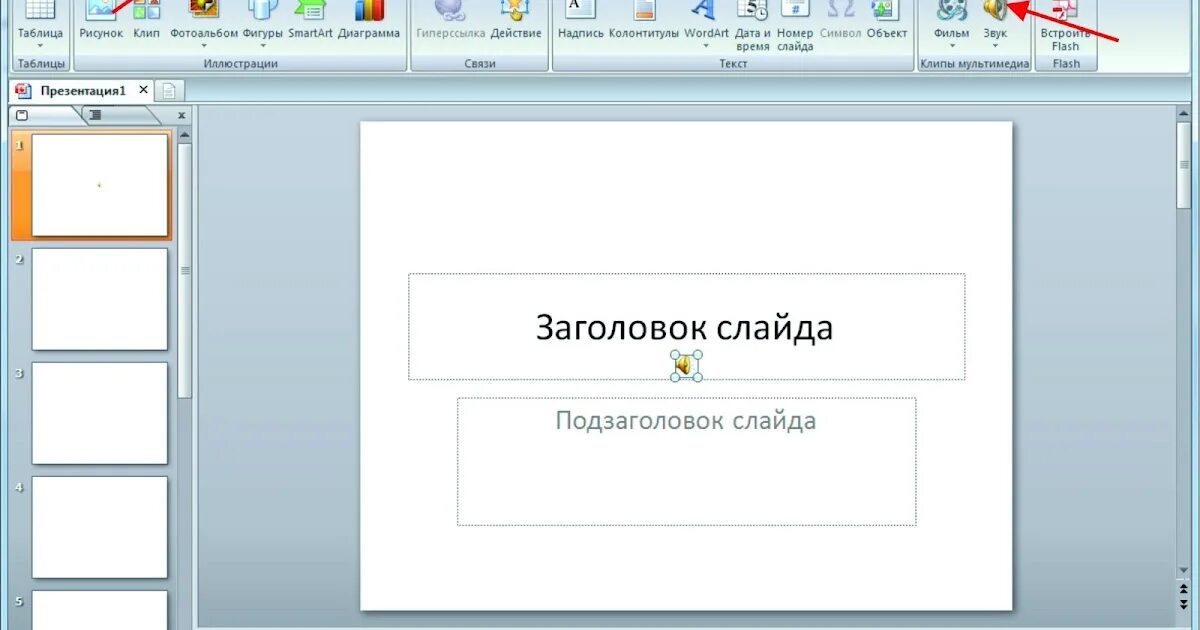Close the slide thumbnails pane

point(181,116)
